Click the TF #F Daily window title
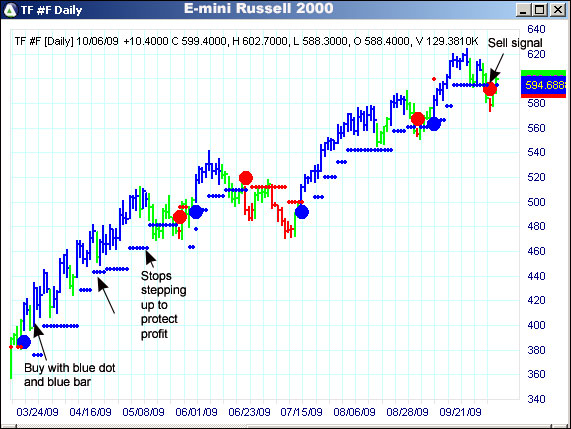This screenshot has height=429, width=571. 51,10
